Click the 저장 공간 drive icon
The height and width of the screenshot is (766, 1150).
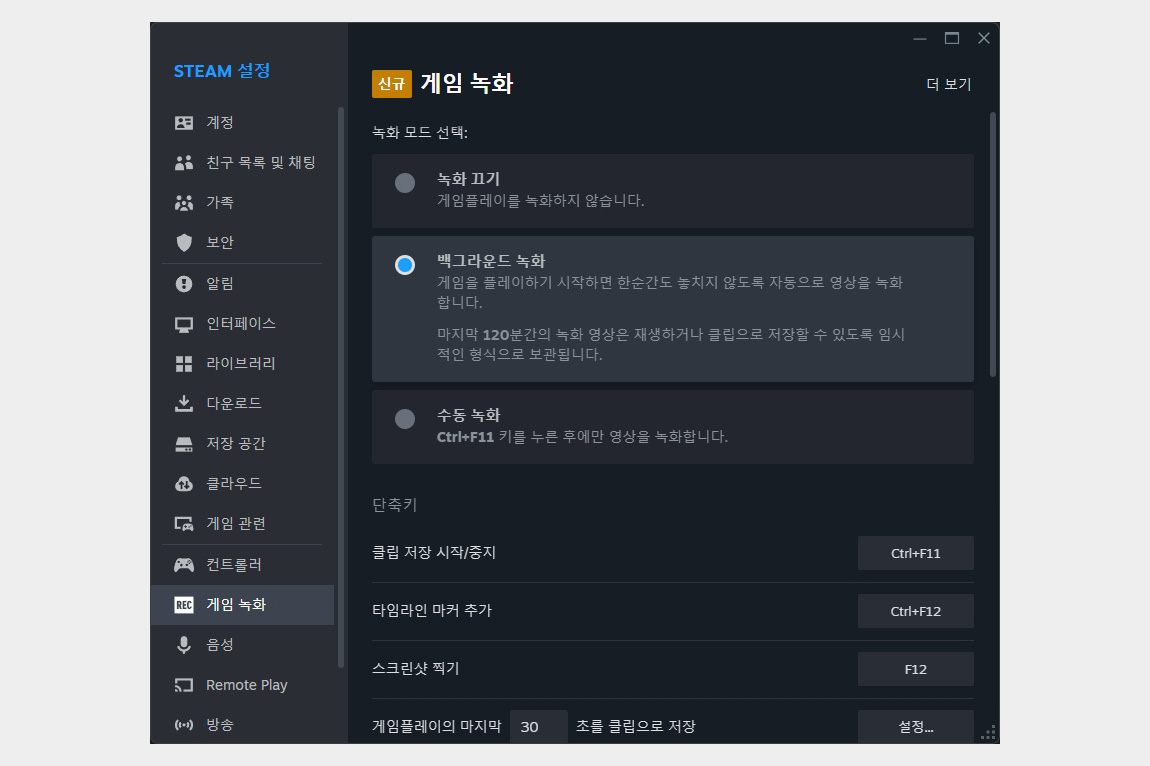(x=183, y=444)
